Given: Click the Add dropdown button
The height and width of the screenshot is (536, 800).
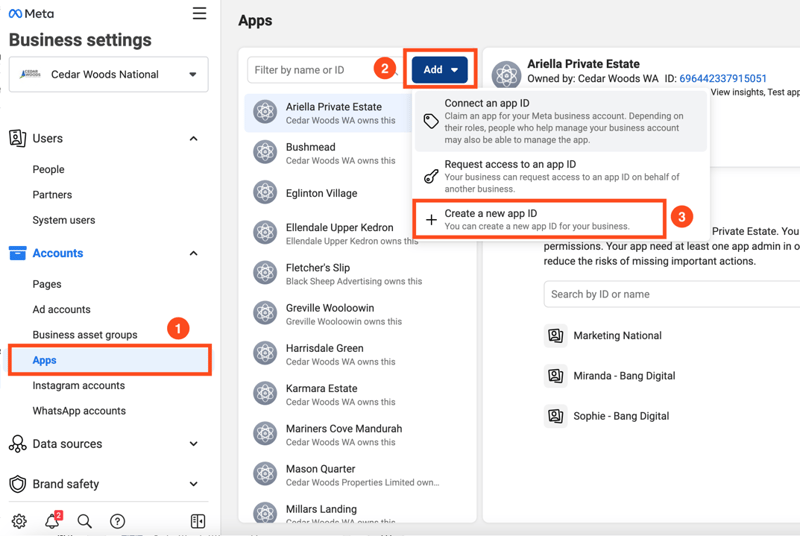Looking at the screenshot, I should 440,70.
